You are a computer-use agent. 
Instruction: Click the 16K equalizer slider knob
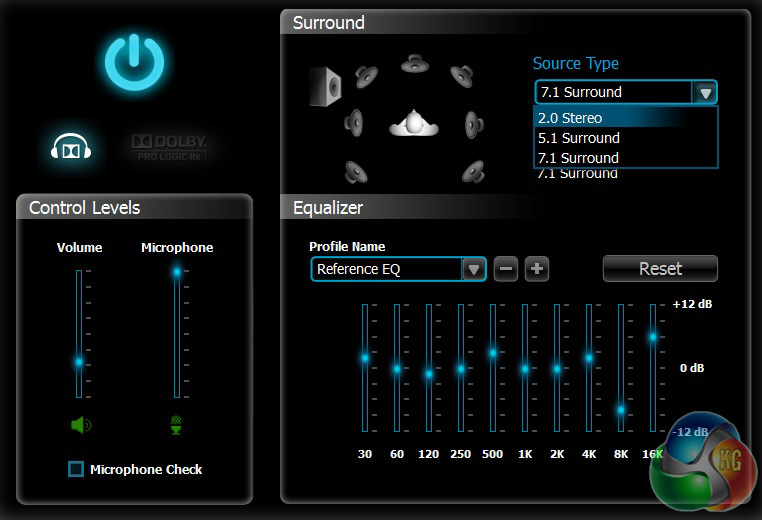click(x=653, y=337)
